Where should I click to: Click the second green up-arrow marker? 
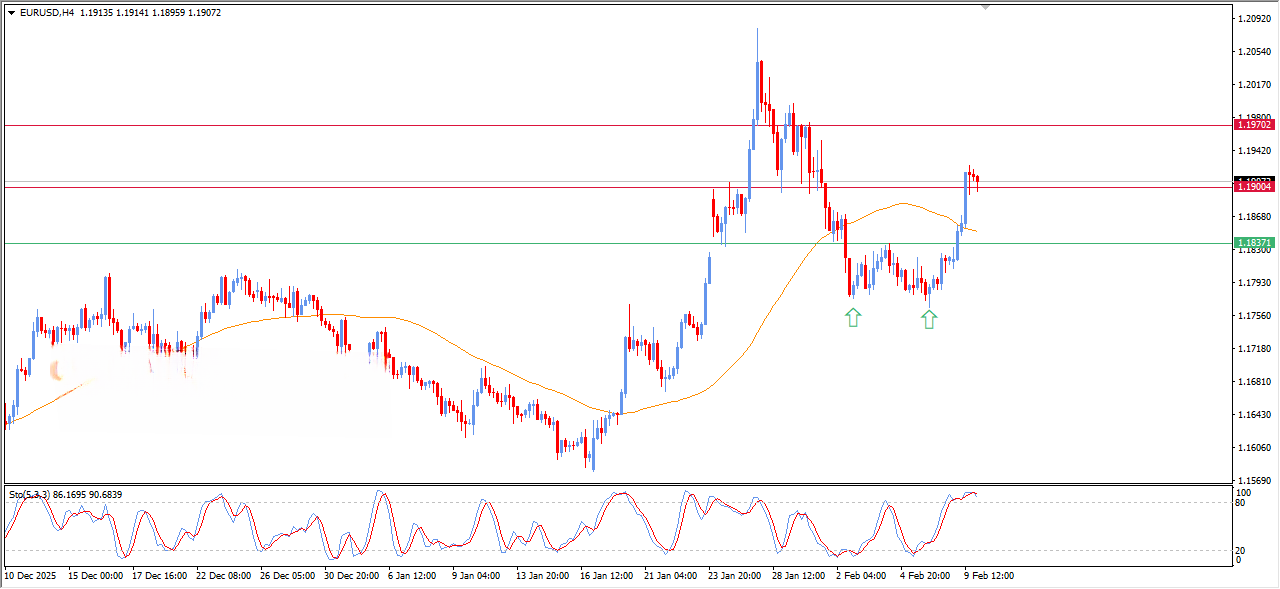pos(929,319)
